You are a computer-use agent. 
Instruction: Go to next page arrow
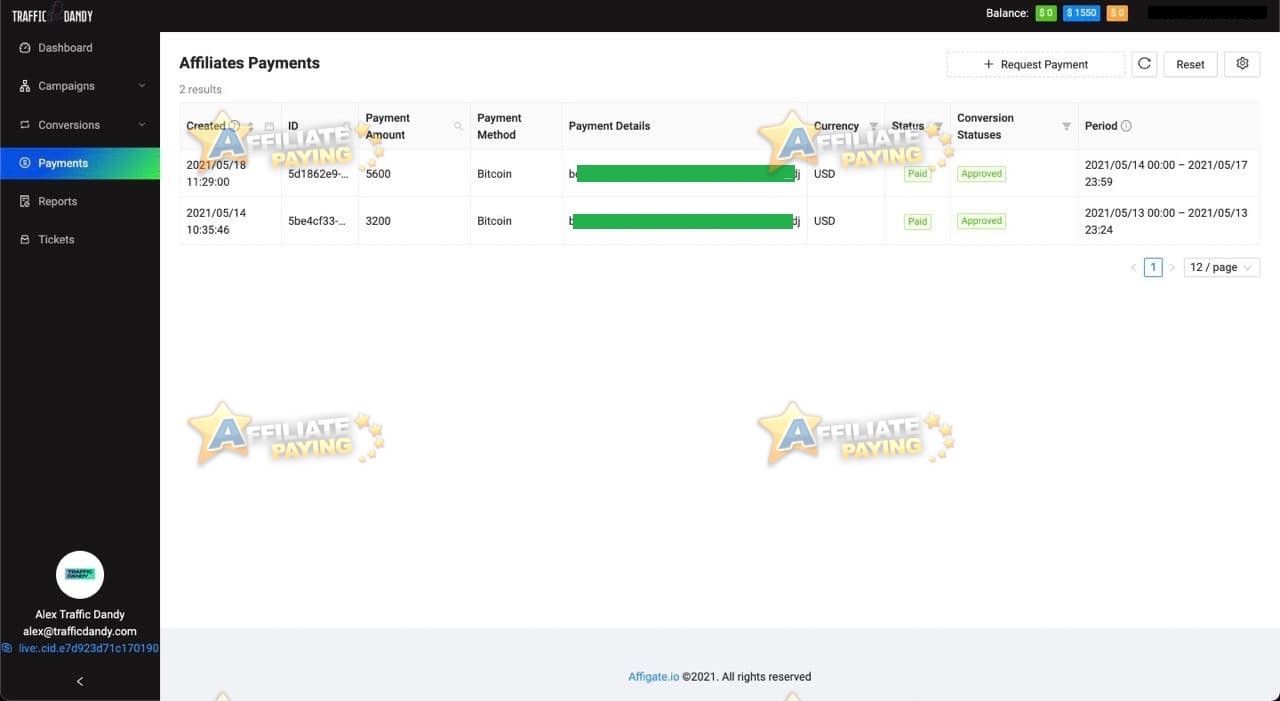pos(1172,268)
